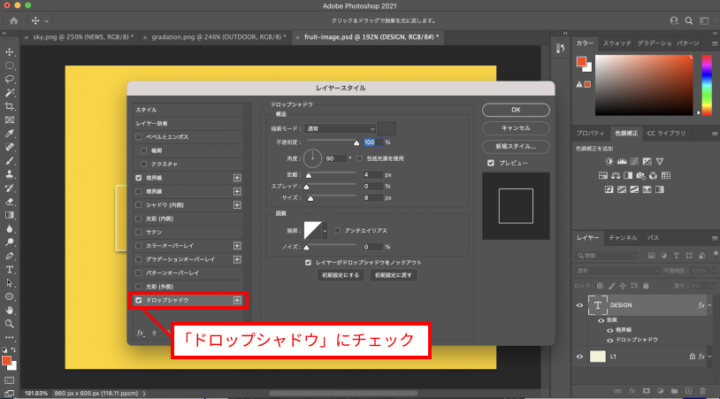Switch to the プロパティ tab
The image size is (720, 399).
[x=591, y=133]
